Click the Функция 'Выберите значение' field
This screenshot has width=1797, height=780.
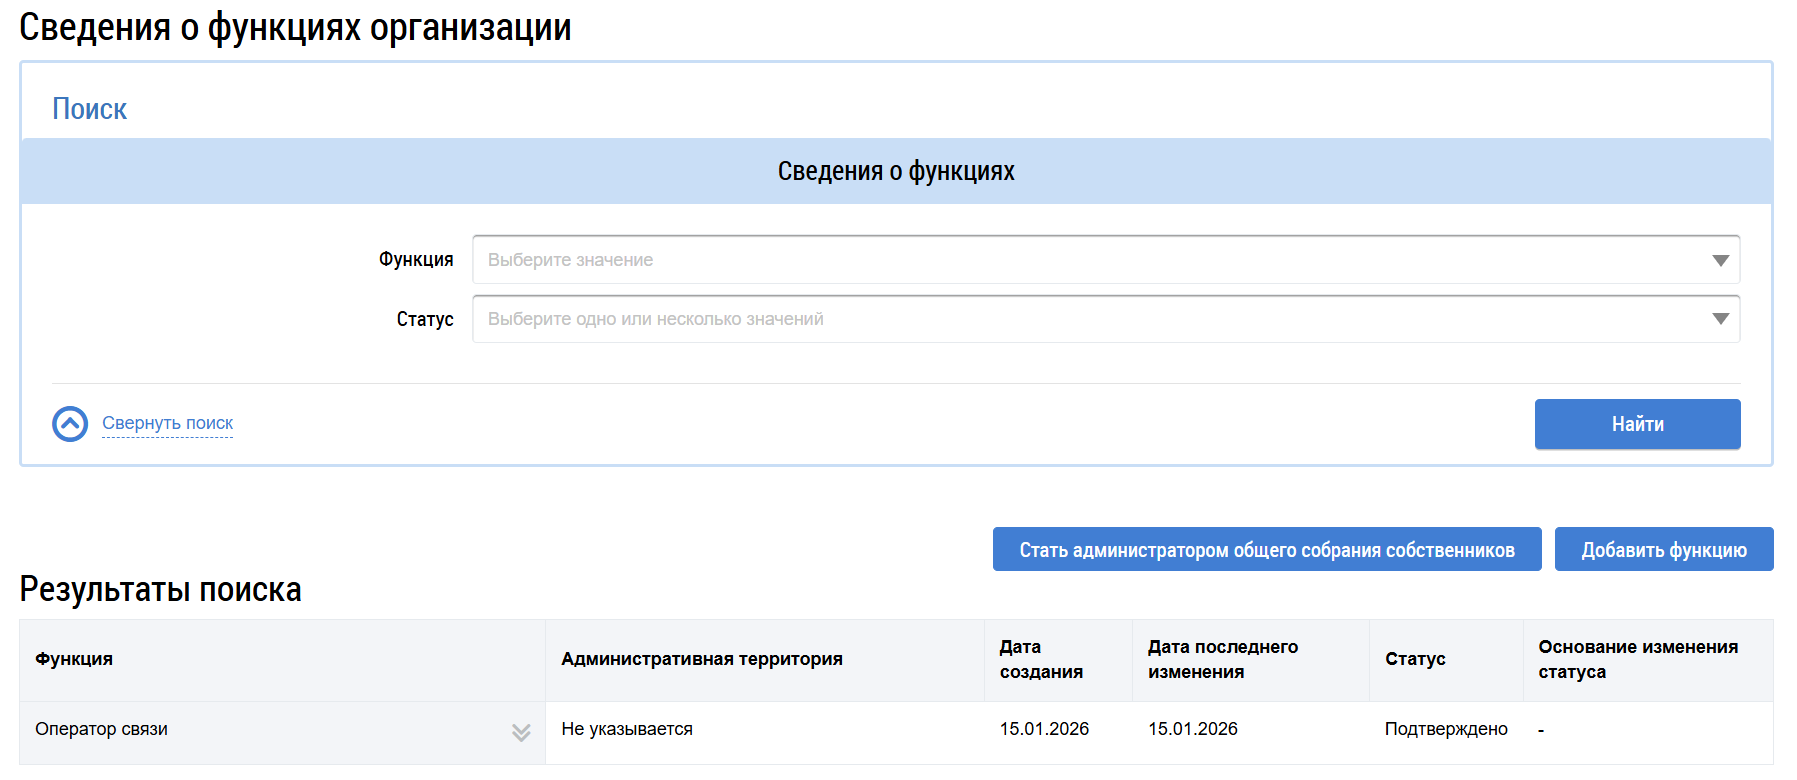pyautogui.click(x=1090, y=260)
